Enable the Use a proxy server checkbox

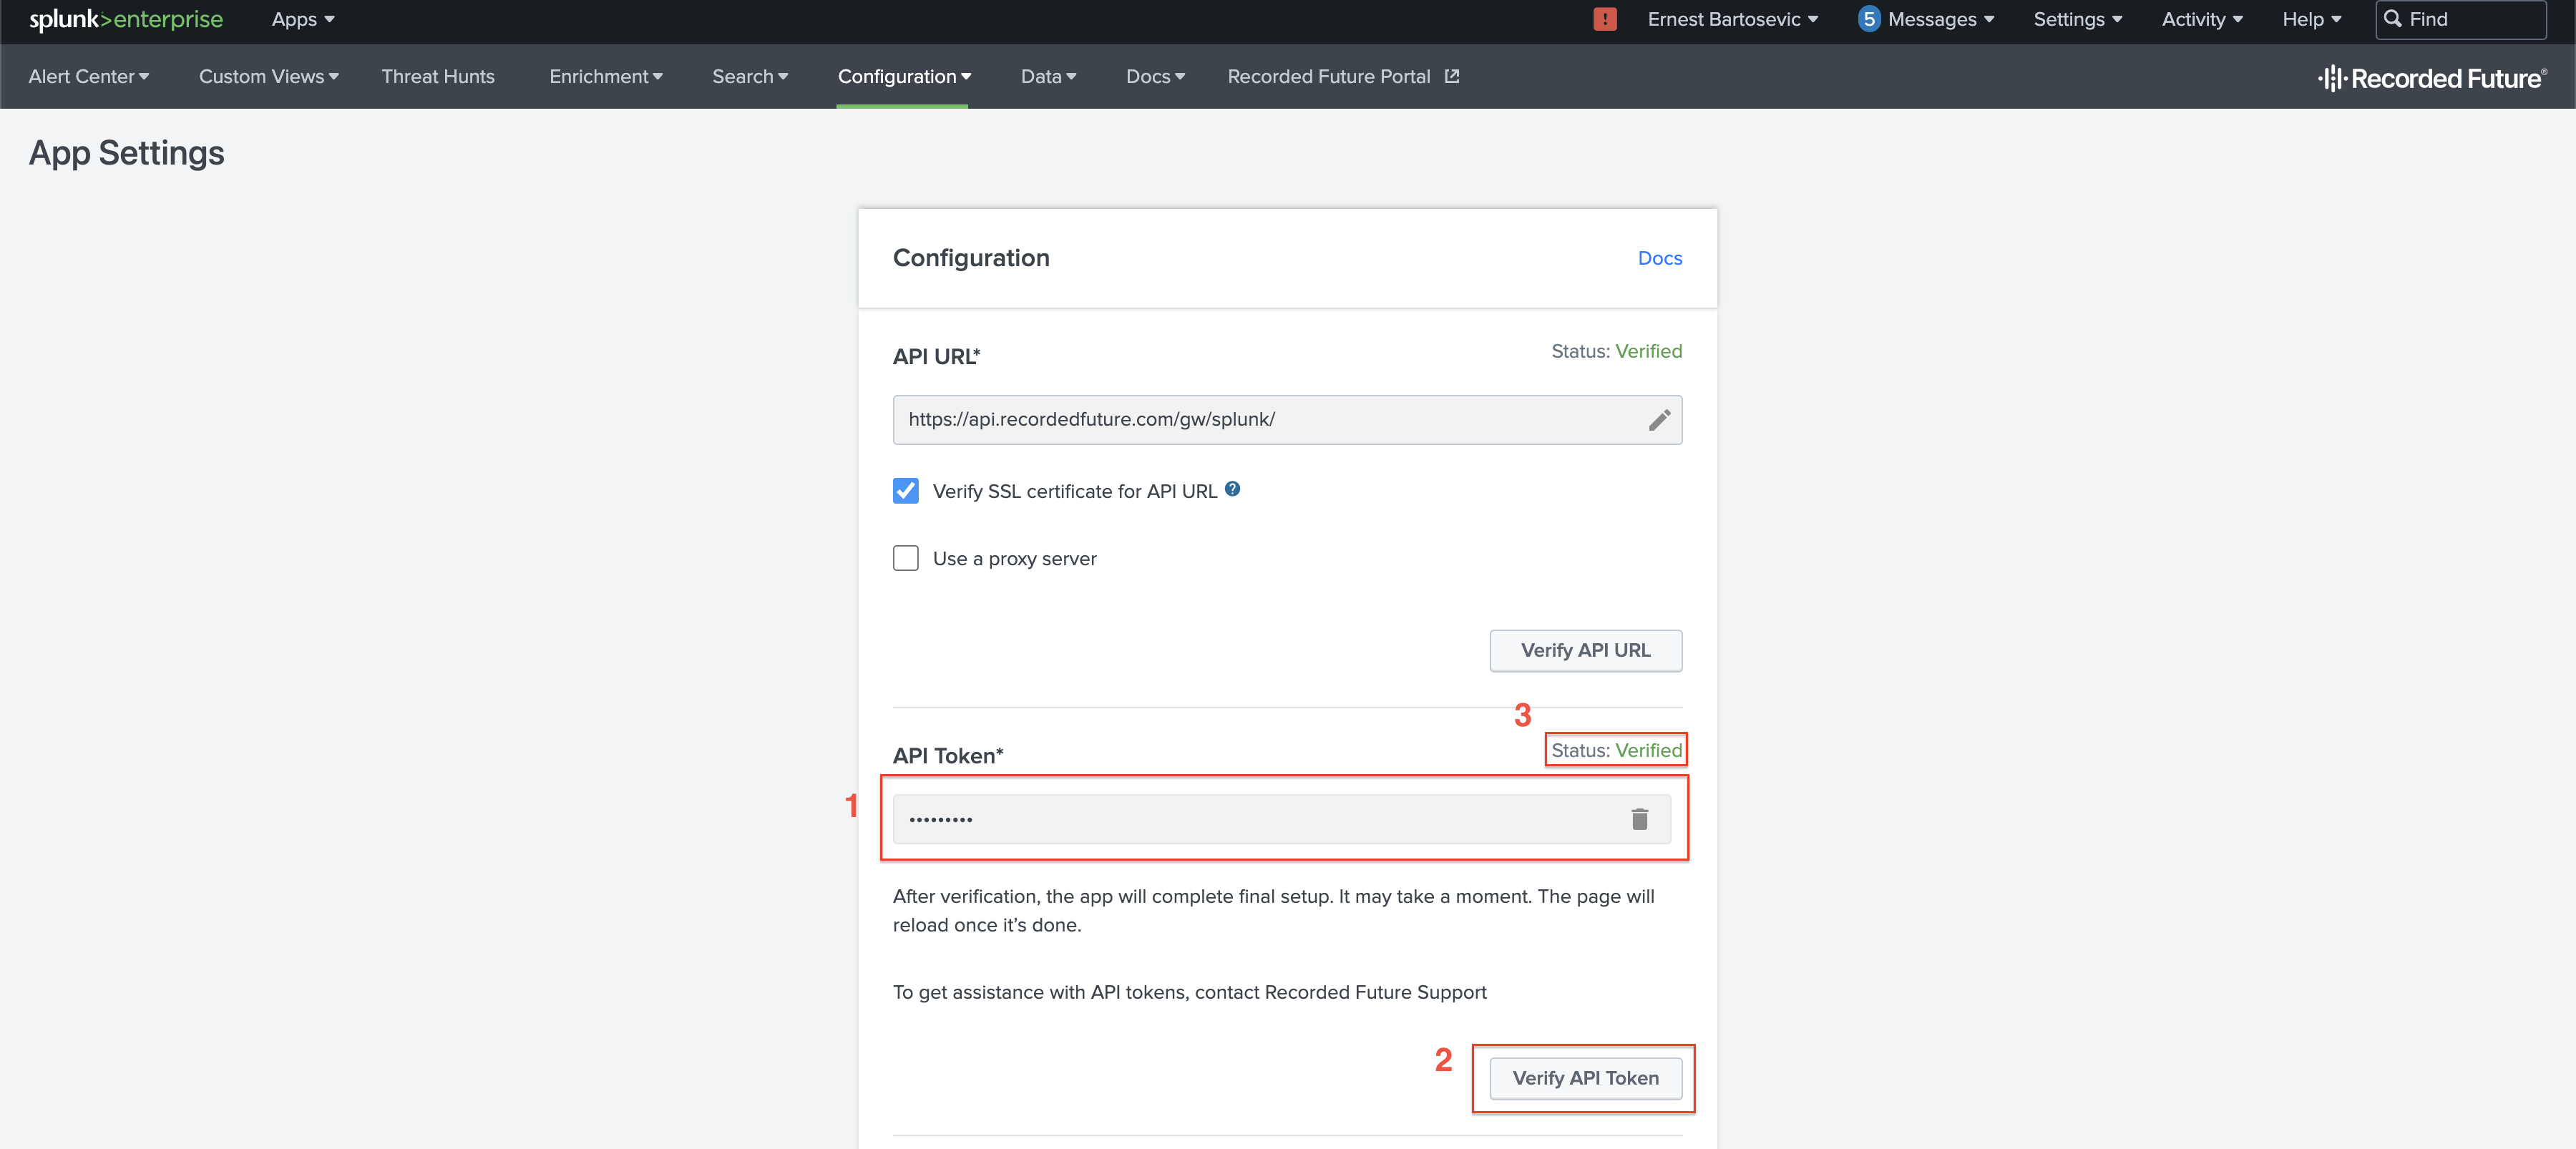[905, 558]
